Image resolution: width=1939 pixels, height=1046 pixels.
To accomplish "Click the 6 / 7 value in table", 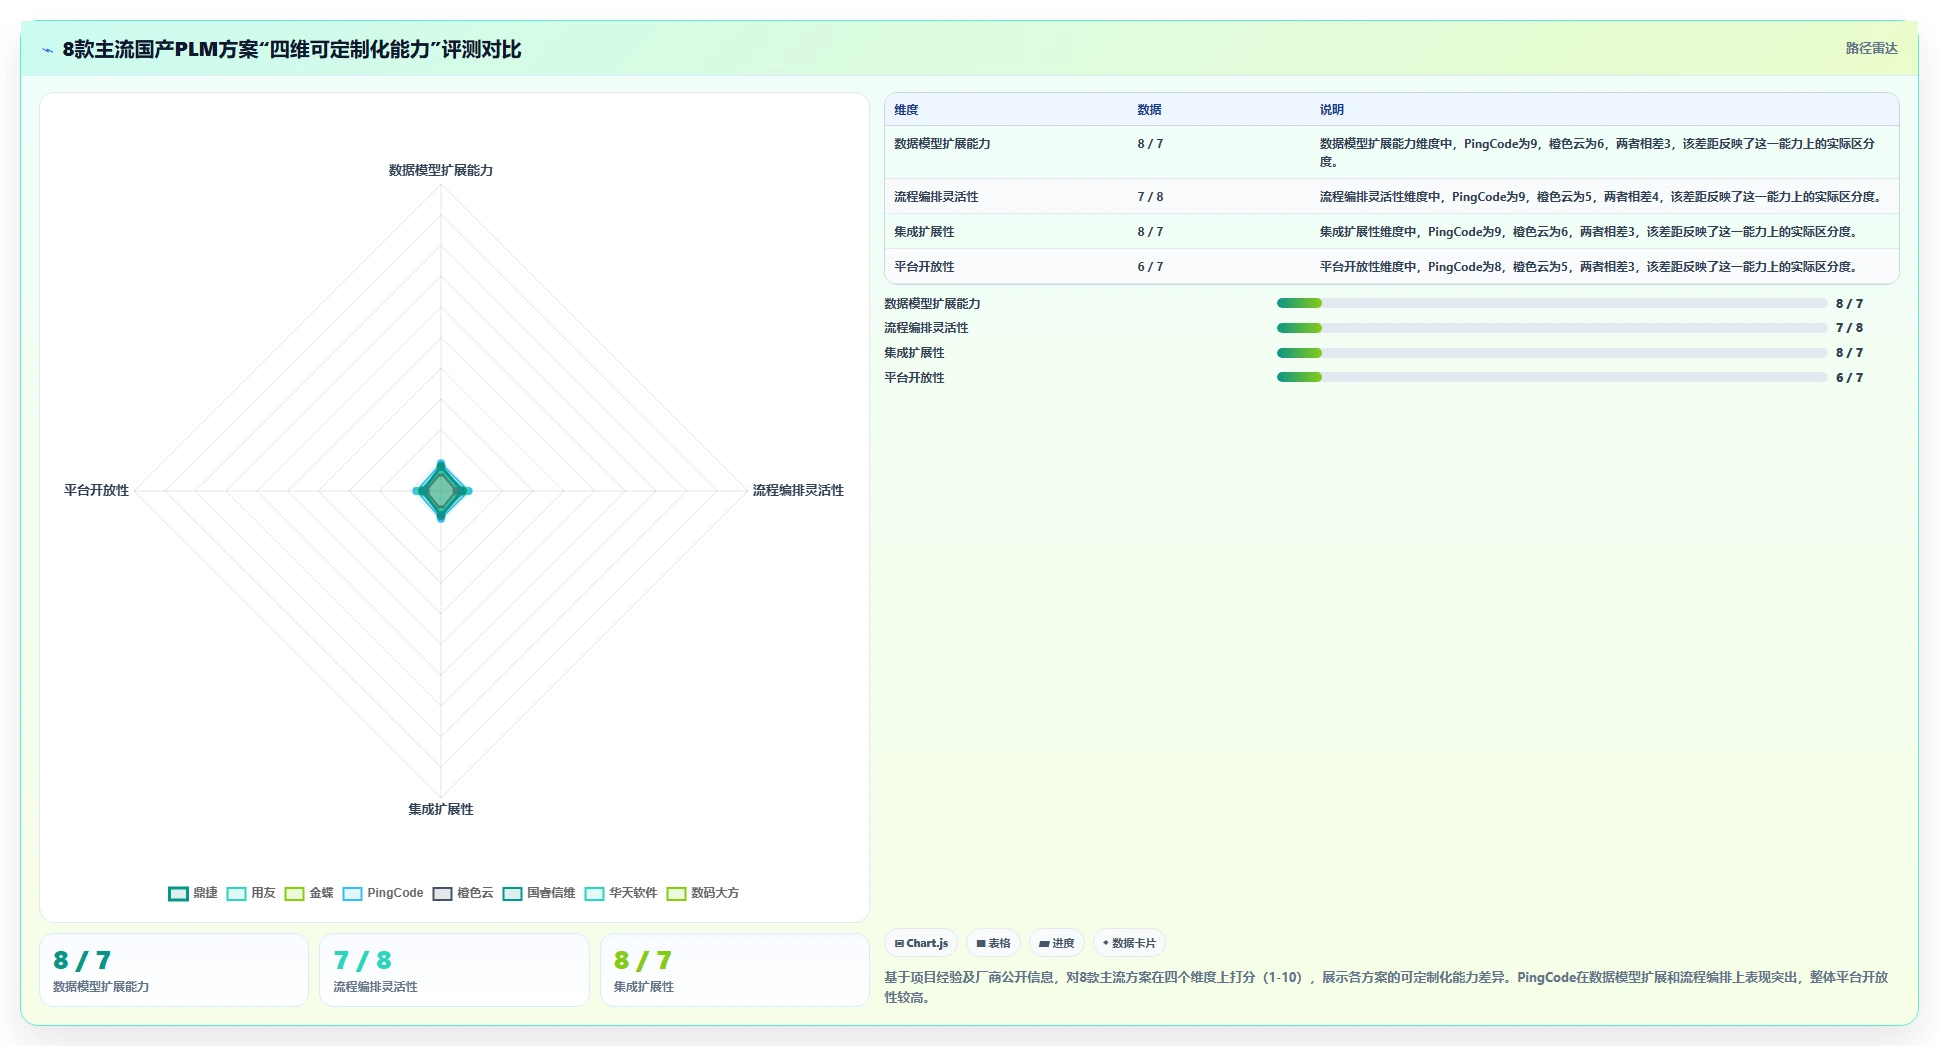I will 1150,267.
